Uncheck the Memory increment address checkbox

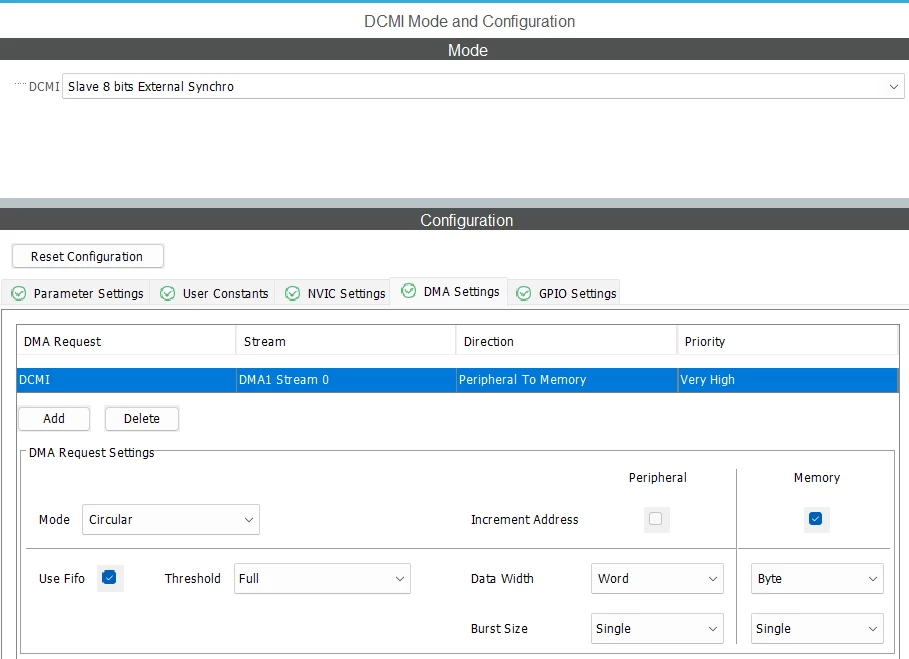pyautogui.click(x=816, y=518)
